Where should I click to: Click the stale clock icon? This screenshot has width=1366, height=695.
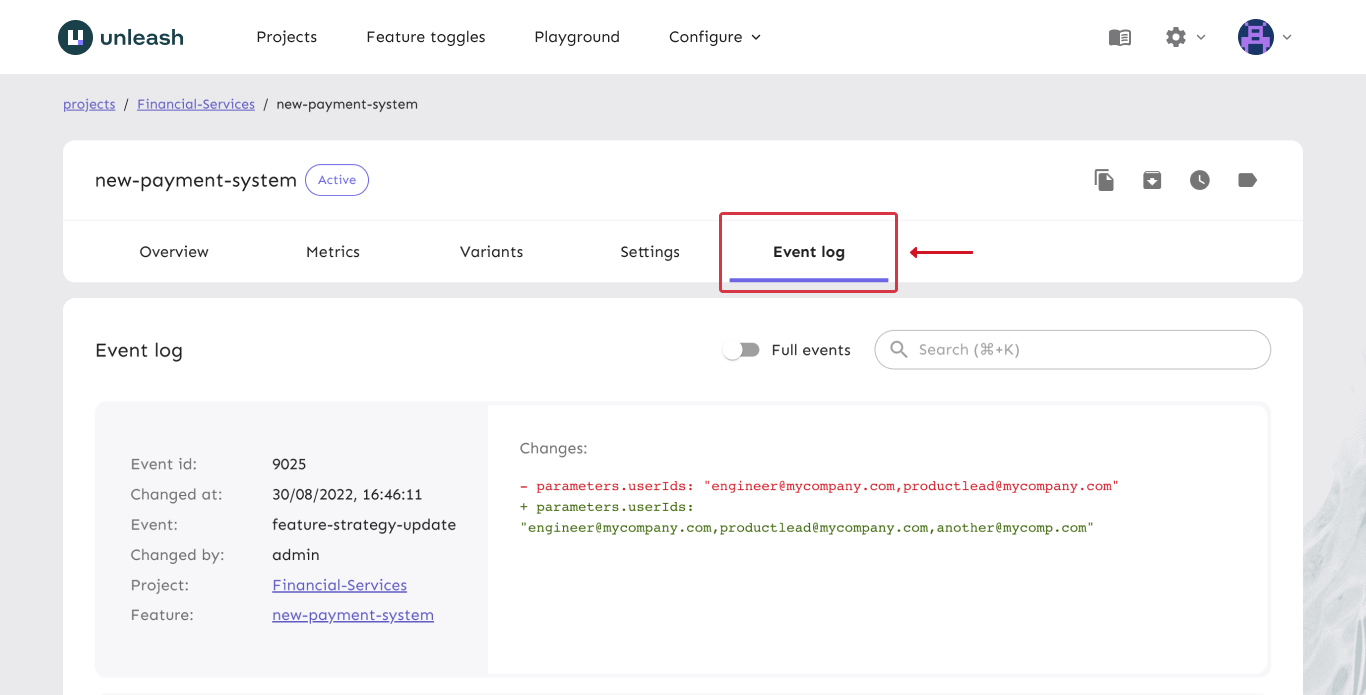pyautogui.click(x=1200, y=180)
